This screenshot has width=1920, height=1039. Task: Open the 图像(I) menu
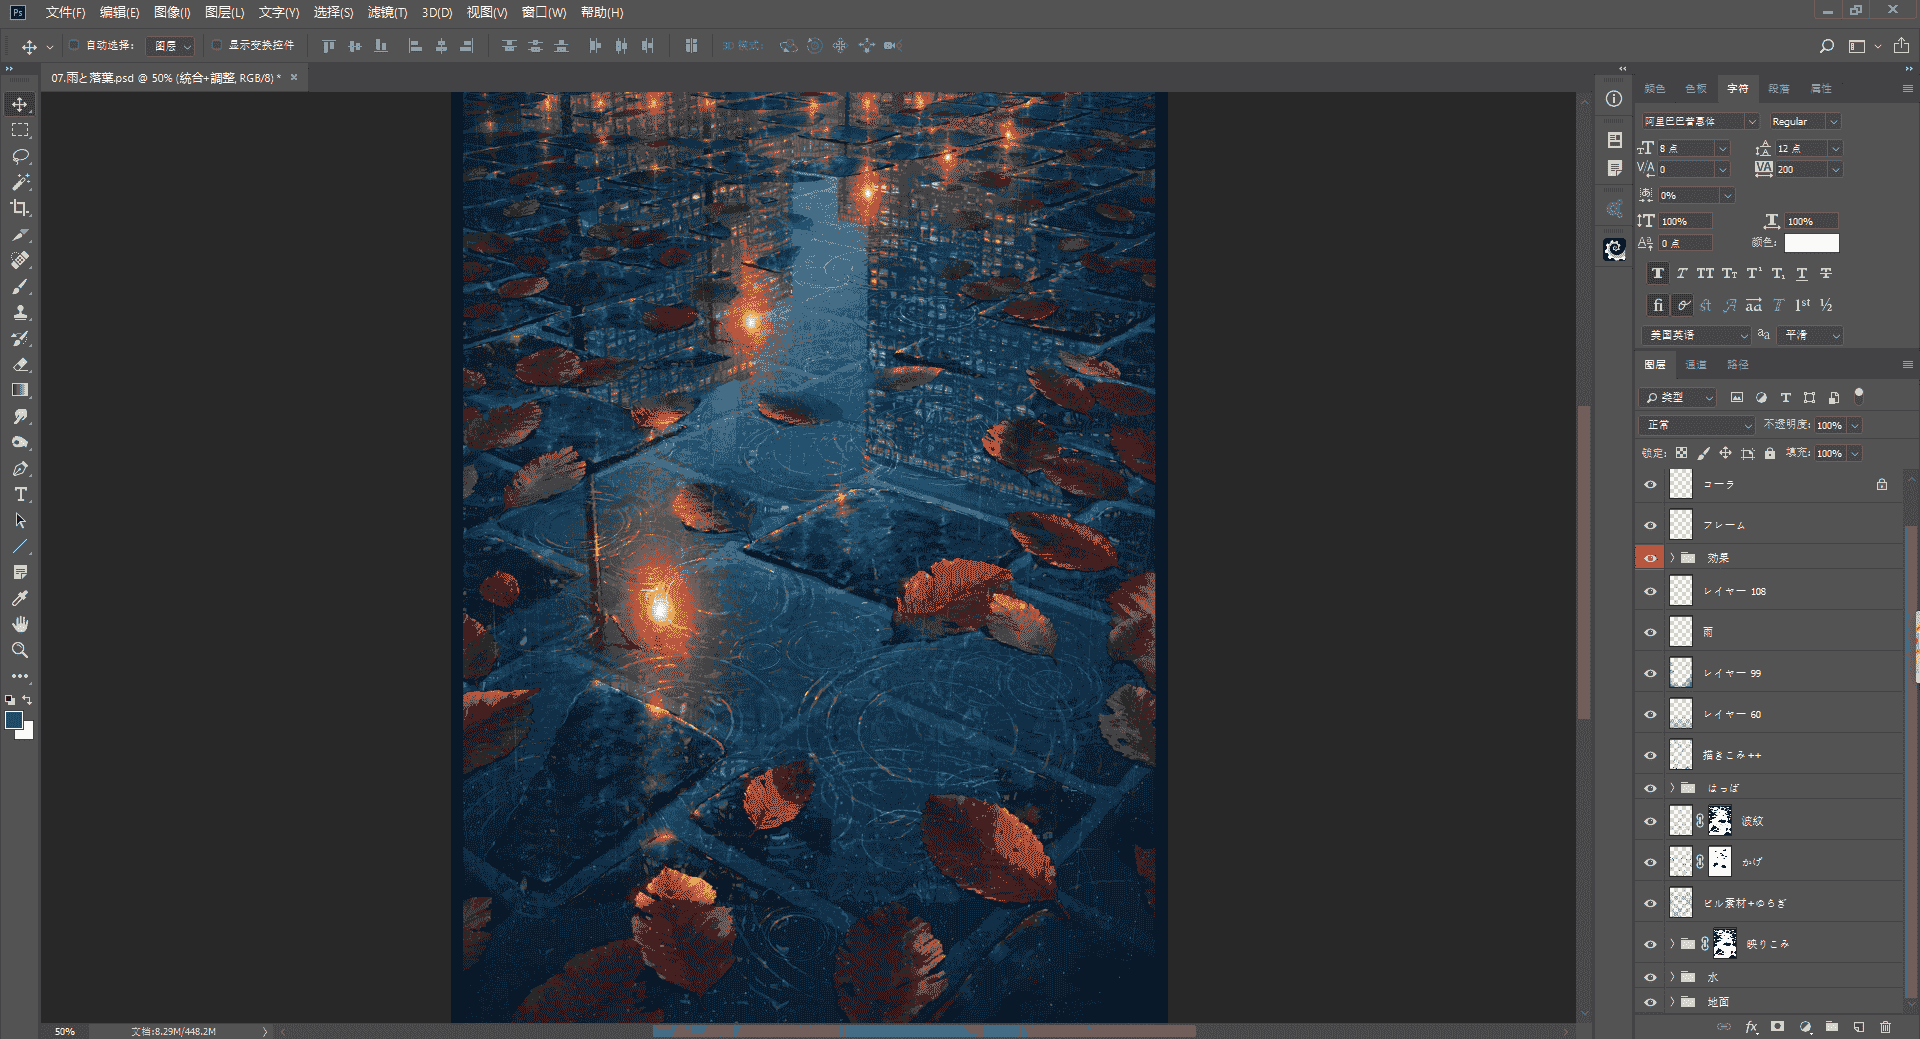click(172, 13)
